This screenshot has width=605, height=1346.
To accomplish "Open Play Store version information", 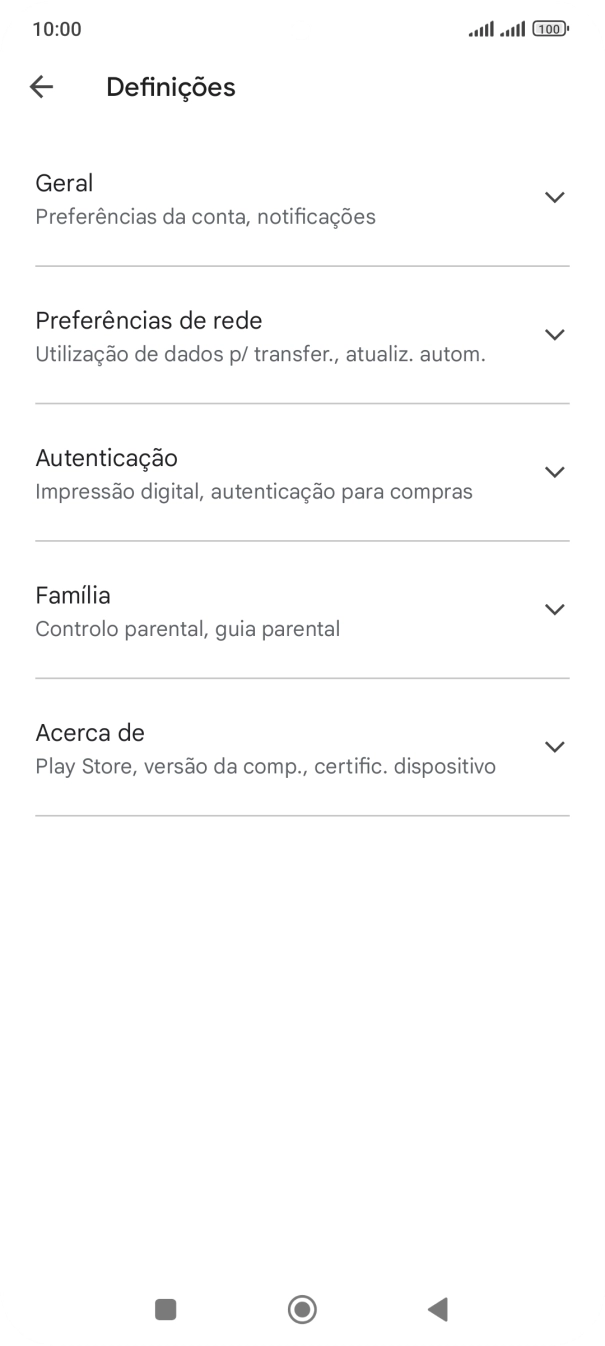I will (x=265, y=765).
